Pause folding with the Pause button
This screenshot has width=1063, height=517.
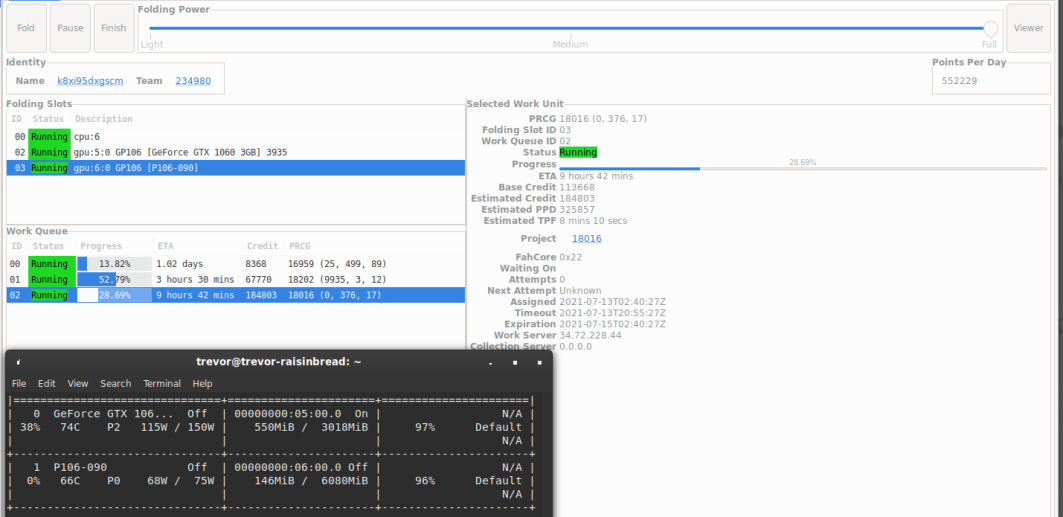click(x=71, y=28)
